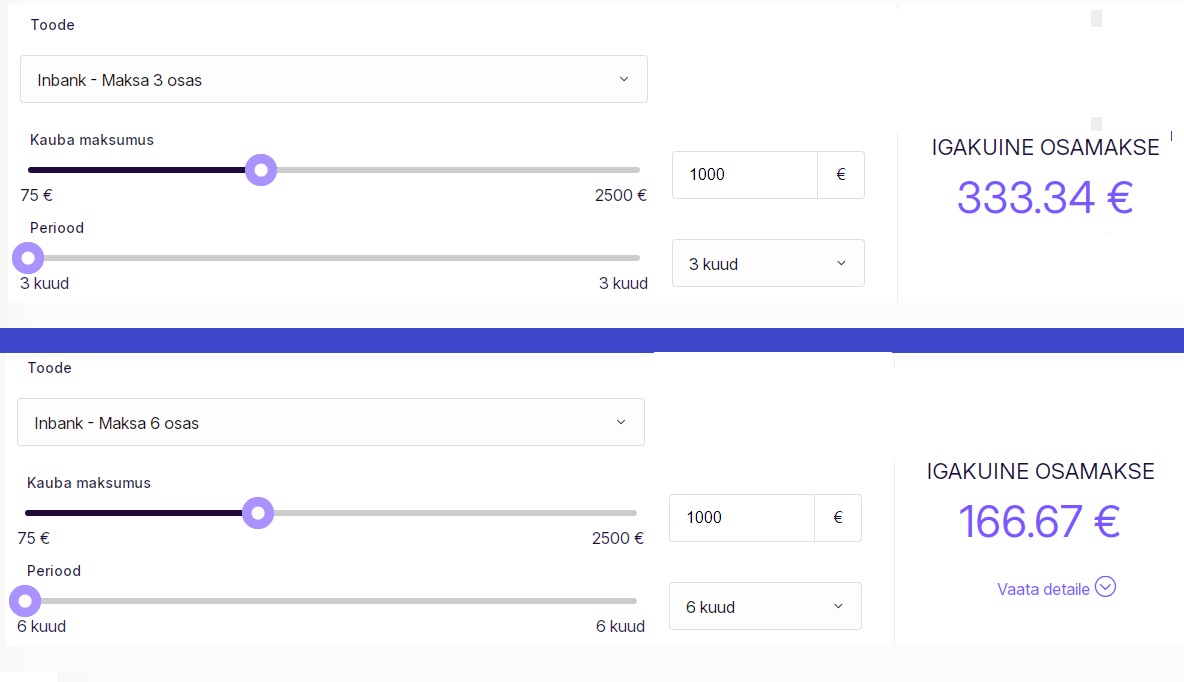Focus the 1000 amount field in the upper calculator
1184x682 pixels.
pos(745,175)
